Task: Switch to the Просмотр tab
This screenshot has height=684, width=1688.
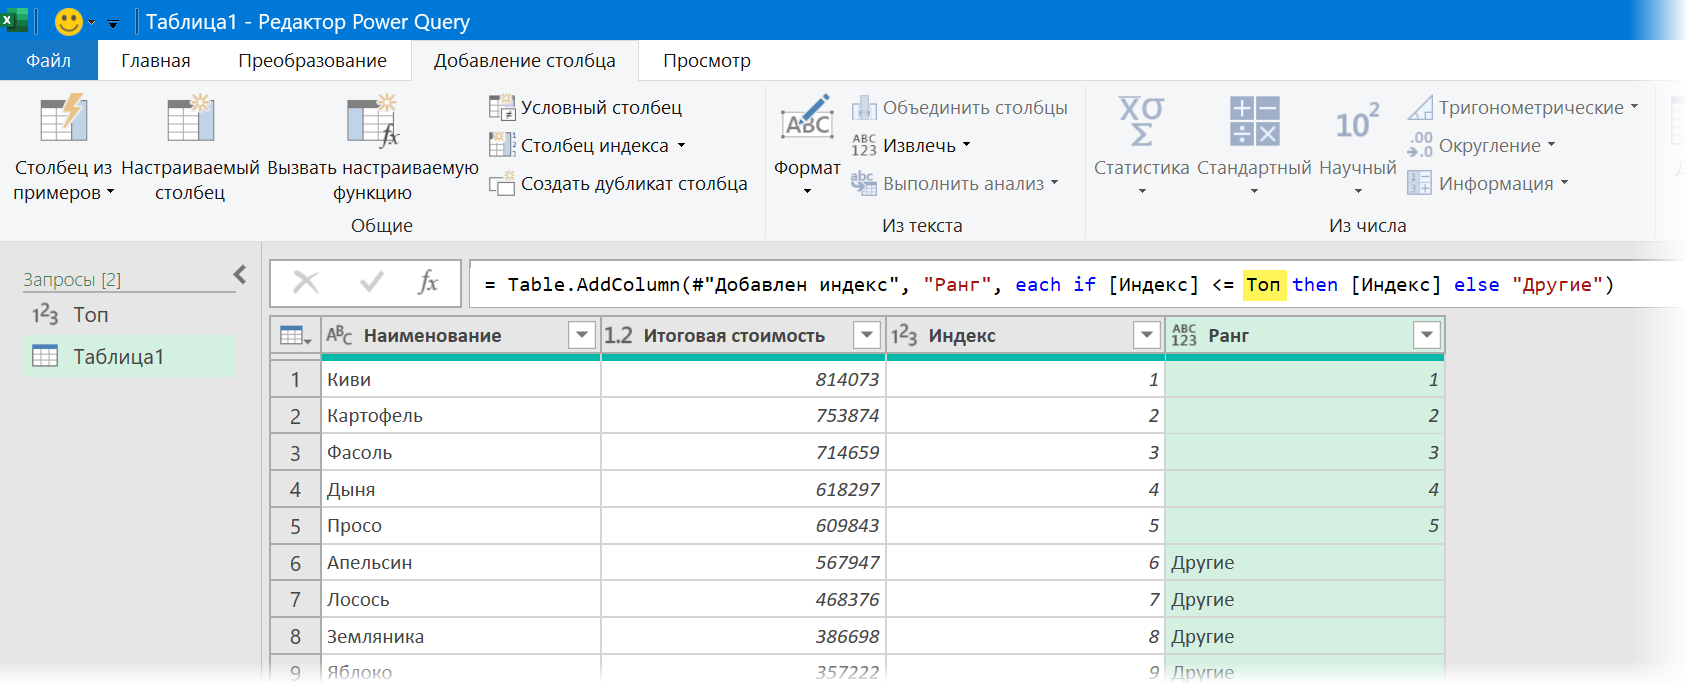Action: tap(707, 60)
